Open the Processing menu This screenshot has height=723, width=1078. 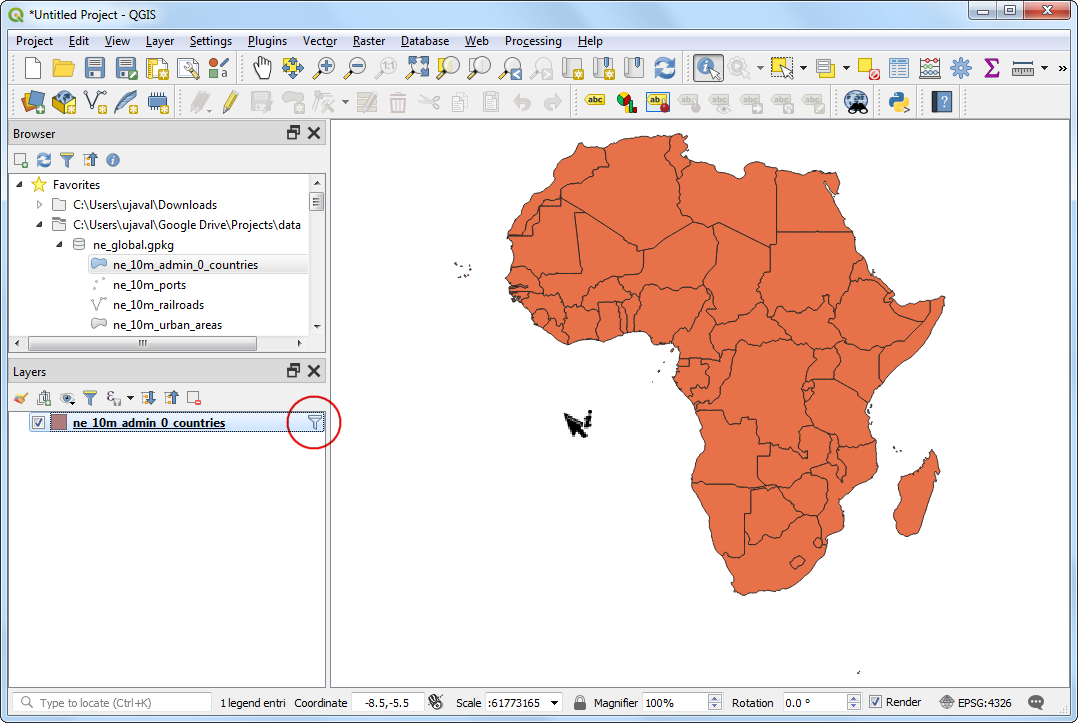point(532,41)
